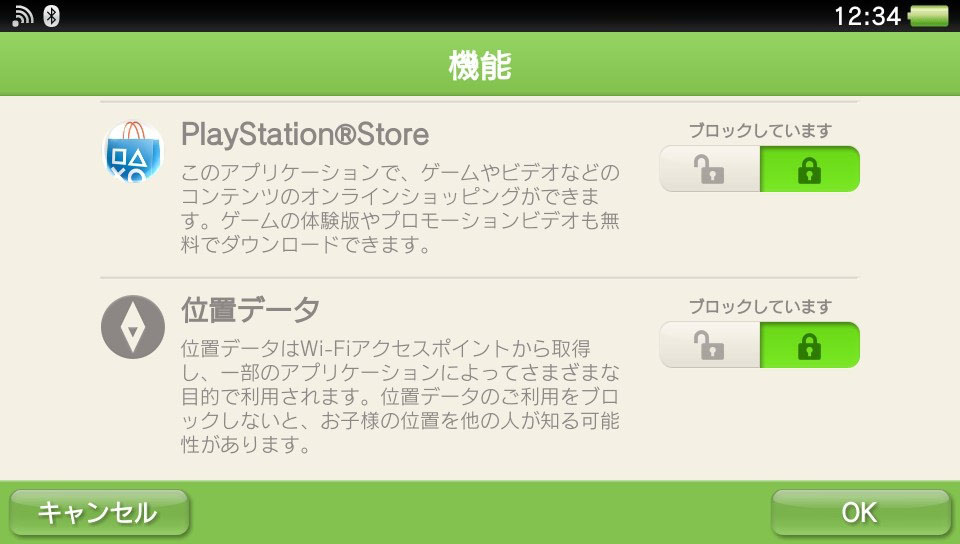Viewport: 960px width, 544px height.
Task: Click the 位置データ description paragraph
Action: [x=400, y=397]
